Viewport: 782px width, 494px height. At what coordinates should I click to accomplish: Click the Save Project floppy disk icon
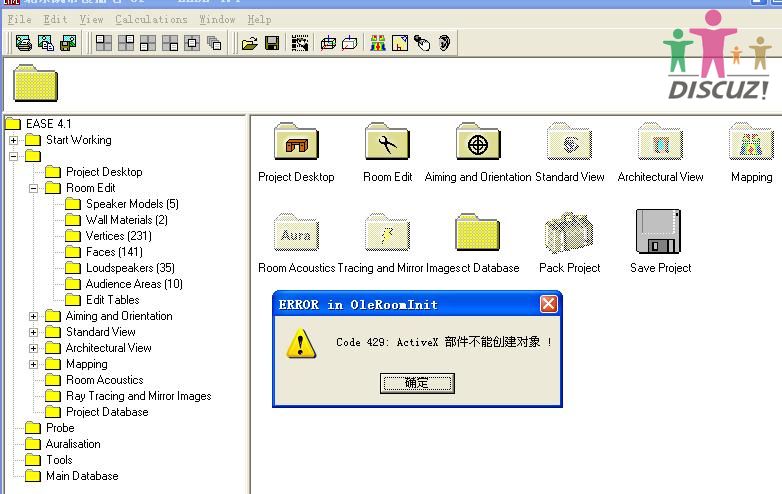pos(658,231)
